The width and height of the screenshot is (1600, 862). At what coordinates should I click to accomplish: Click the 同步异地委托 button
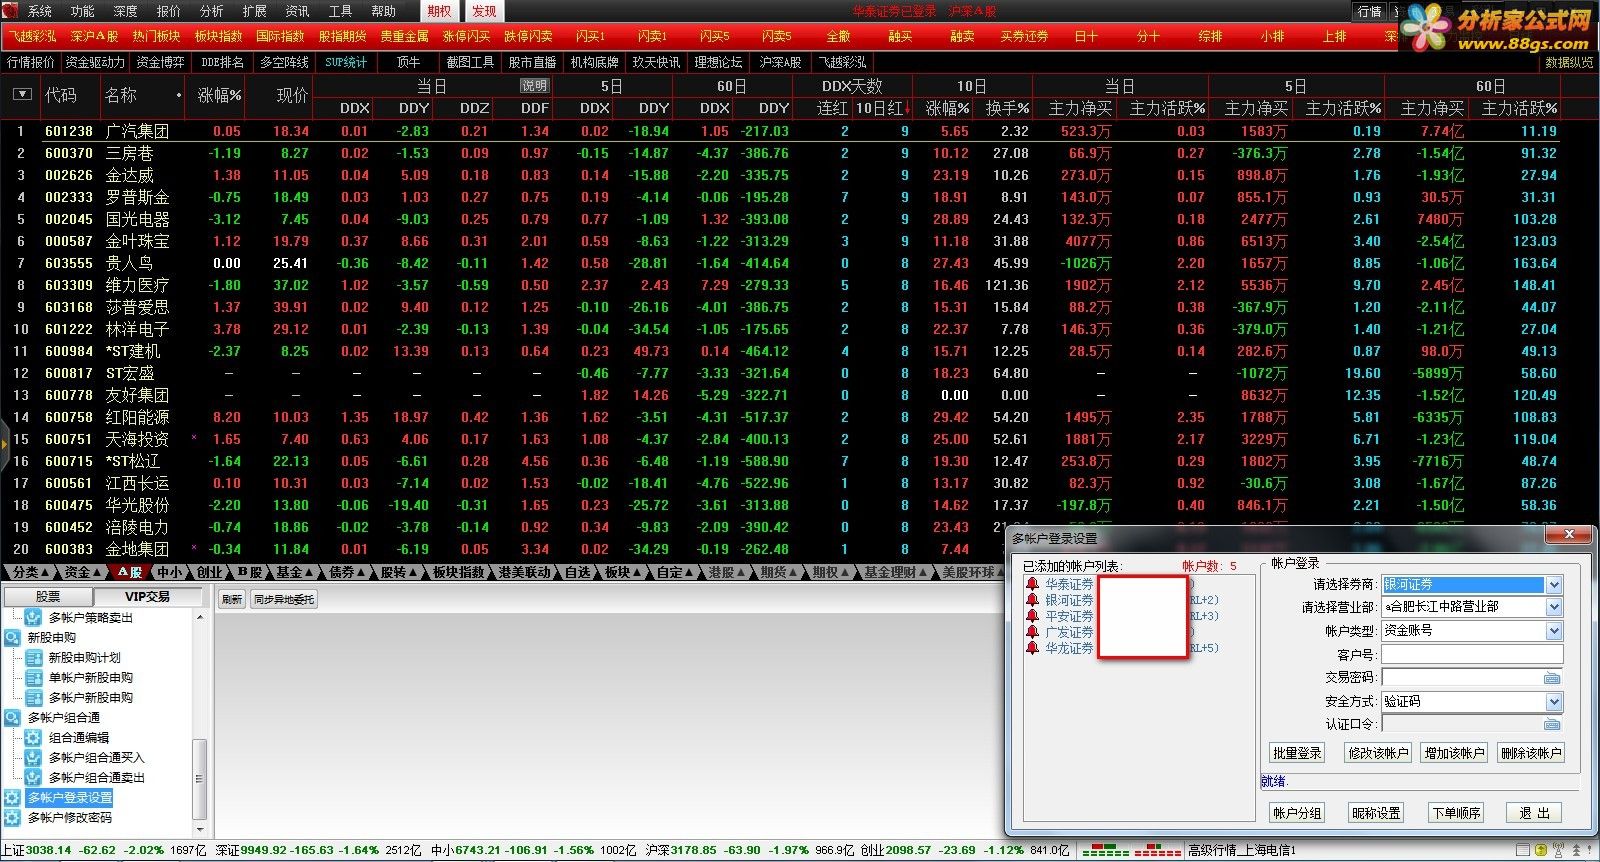284,599
